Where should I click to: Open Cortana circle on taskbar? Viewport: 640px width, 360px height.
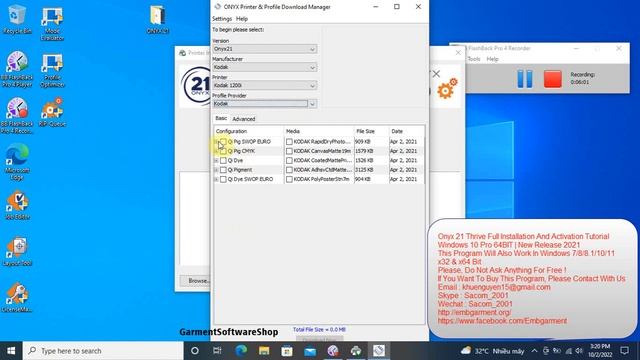195,351
